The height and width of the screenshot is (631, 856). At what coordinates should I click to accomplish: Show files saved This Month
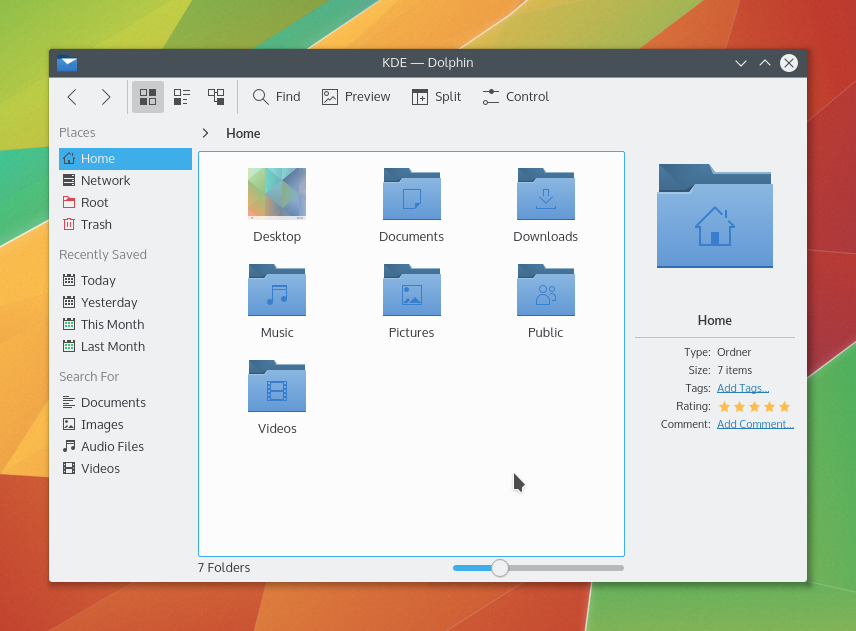coord(112,325)
